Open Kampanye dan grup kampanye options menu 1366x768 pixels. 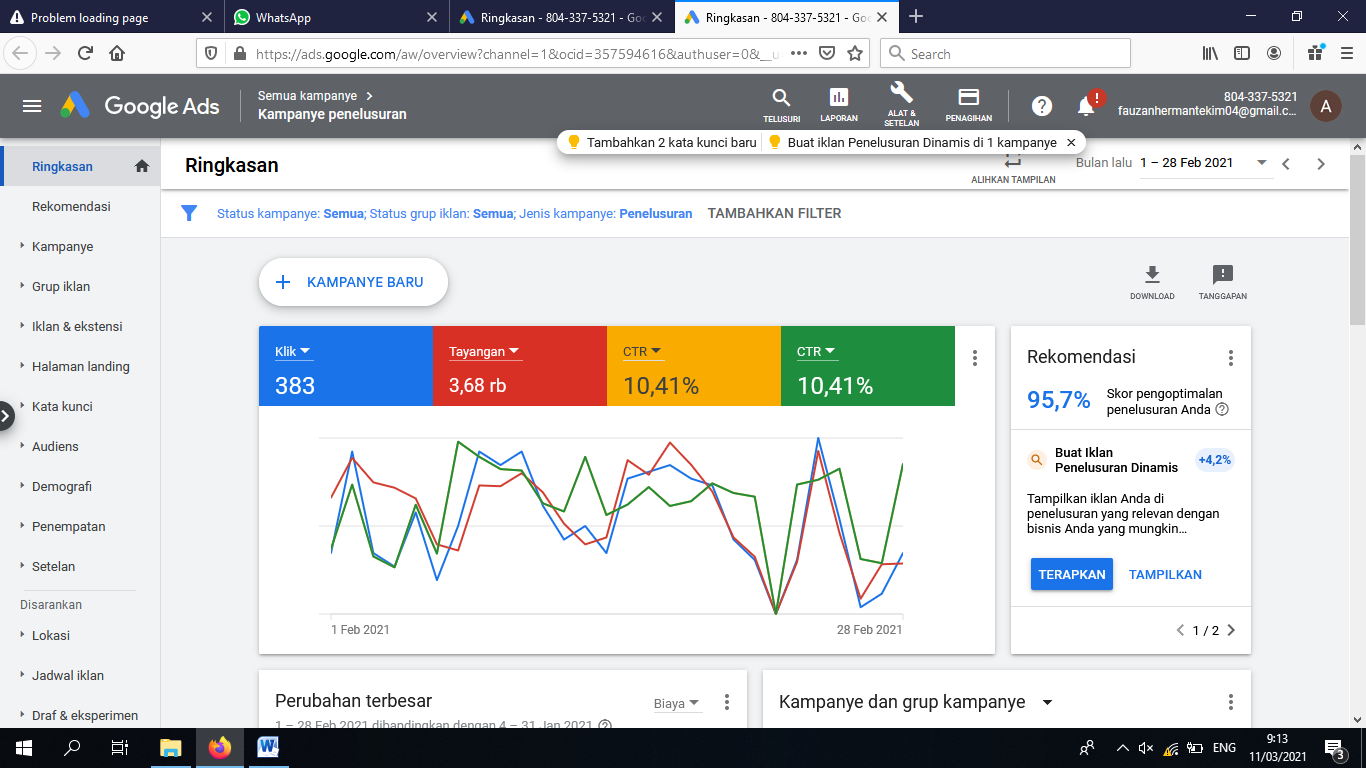pyautogui.click(x=1231, y=702)
